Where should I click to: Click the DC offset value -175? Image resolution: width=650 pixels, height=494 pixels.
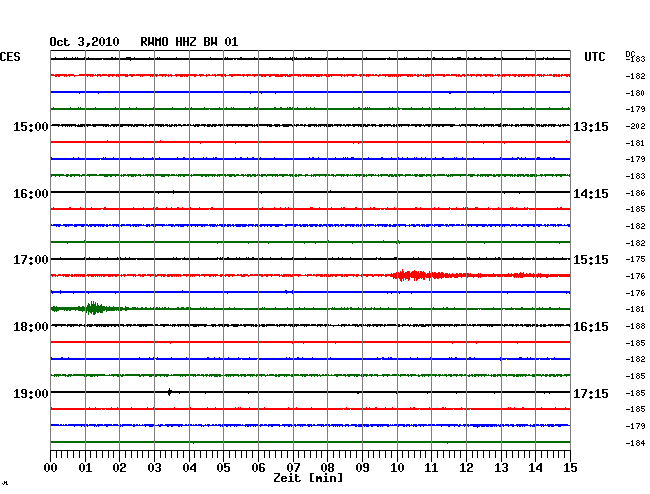click(x=635, y=259)
